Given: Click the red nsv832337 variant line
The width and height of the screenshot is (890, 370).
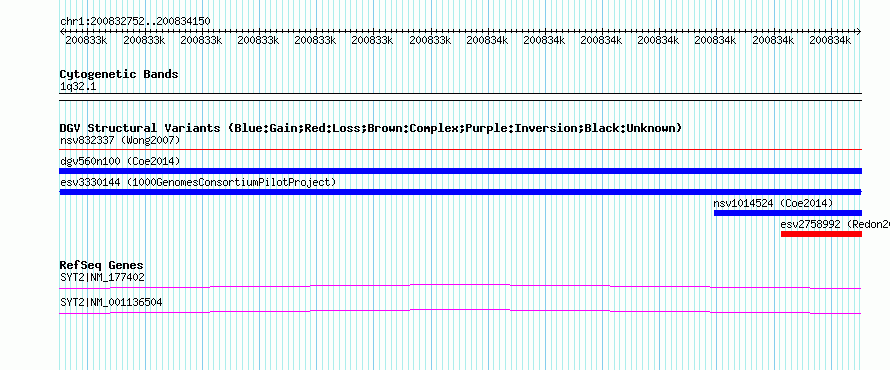Looking at the screenshot, I should tap(460, 150).
